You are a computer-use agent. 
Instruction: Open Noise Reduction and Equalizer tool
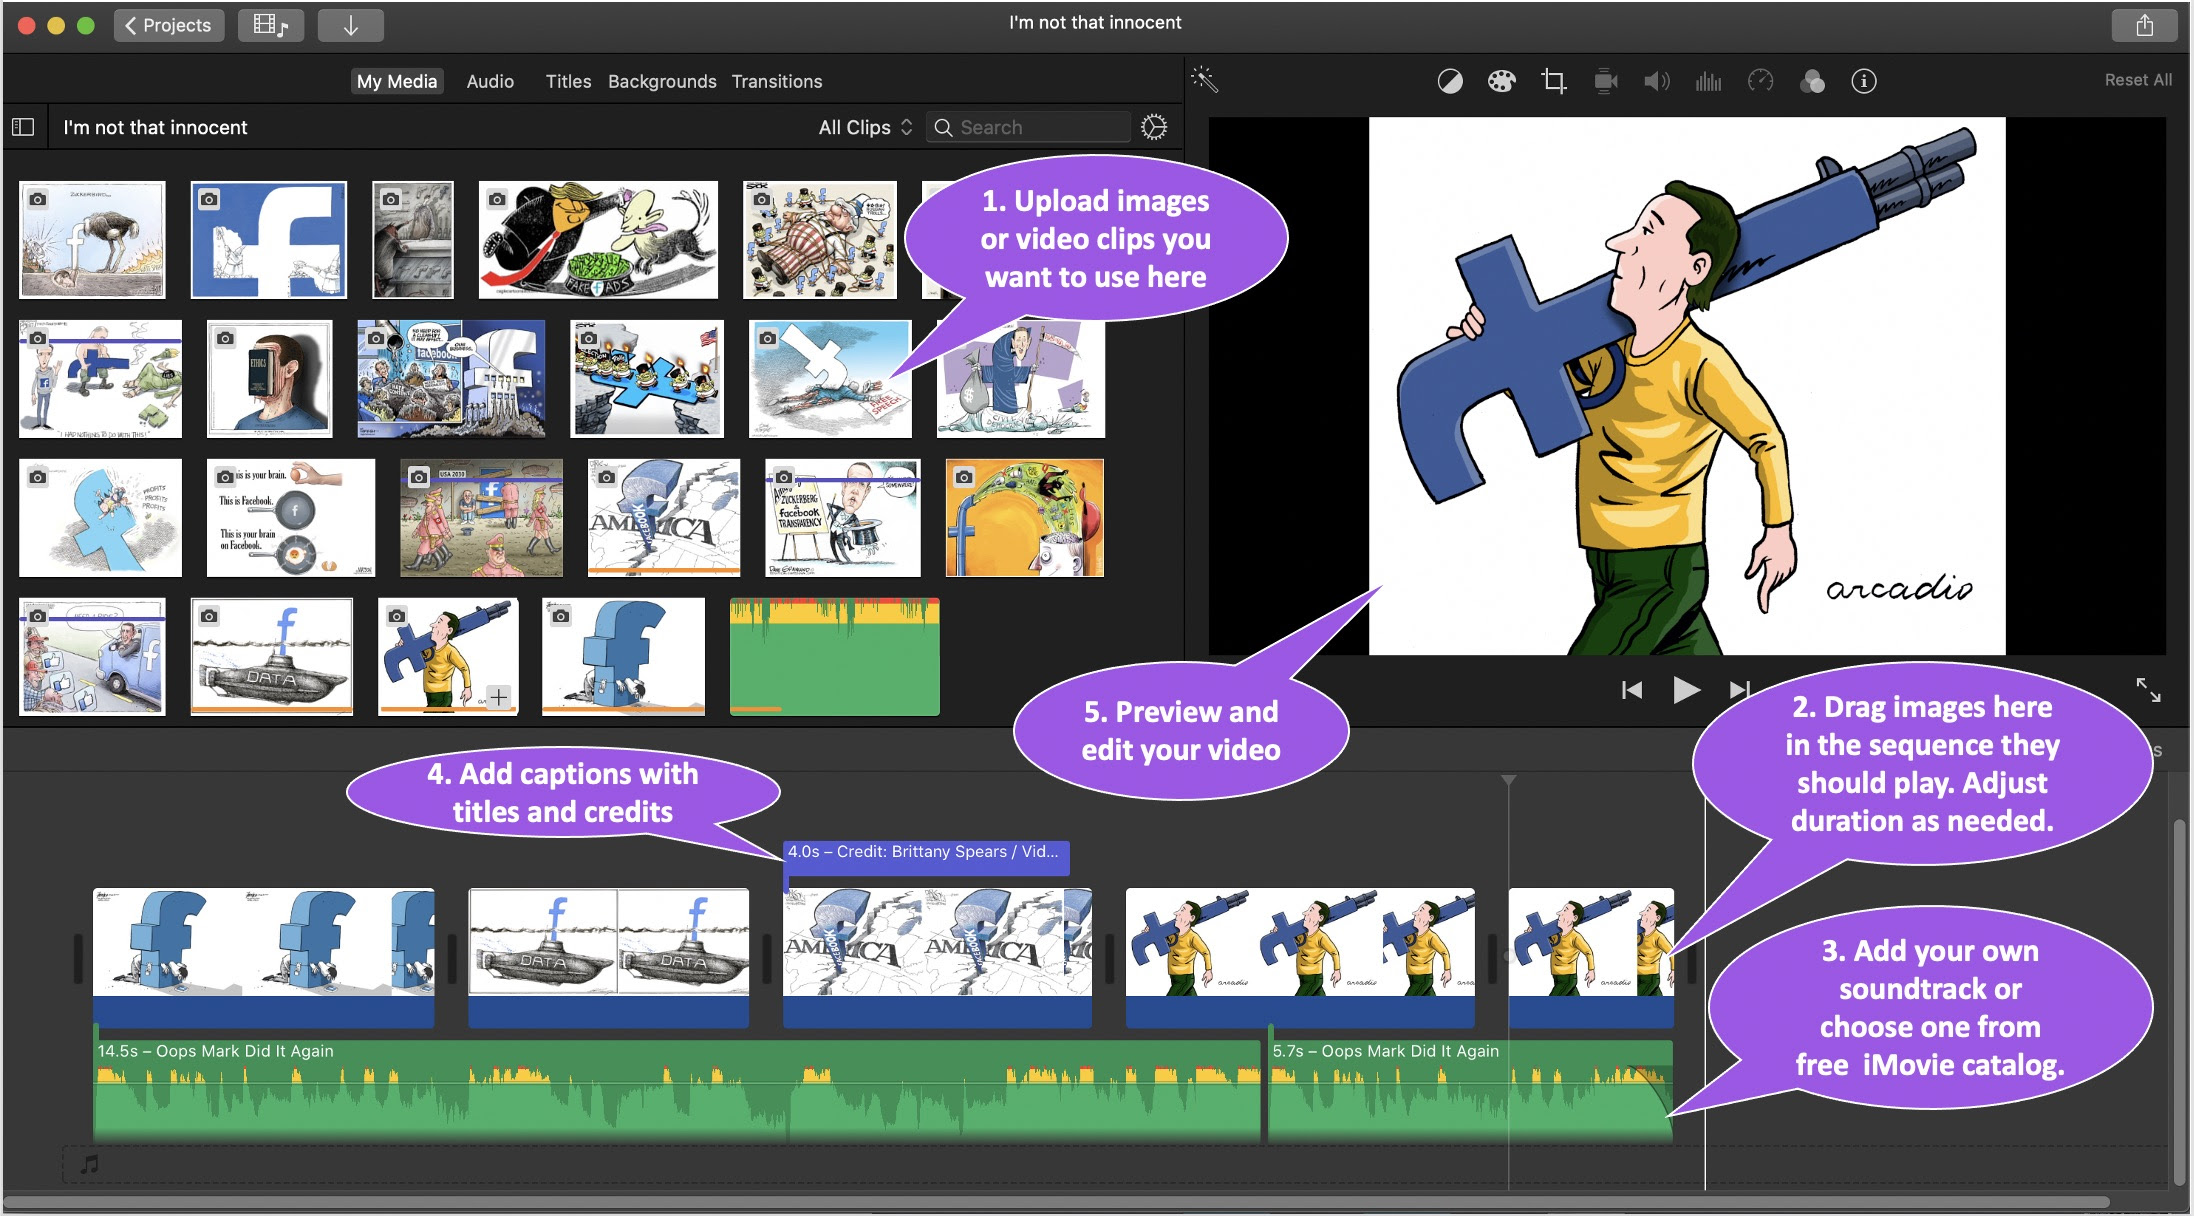coord(1708,81)
